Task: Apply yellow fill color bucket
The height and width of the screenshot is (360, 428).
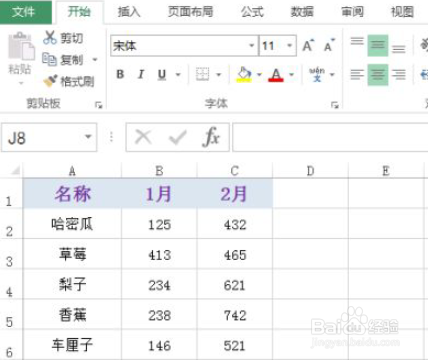Action: point(244,74)
